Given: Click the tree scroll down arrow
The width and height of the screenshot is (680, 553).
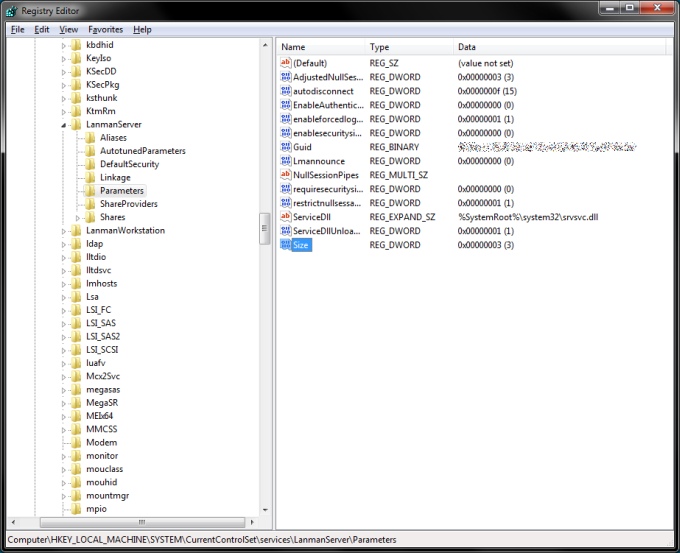Looking at the screenshot, I should click(x=265, y=510).
